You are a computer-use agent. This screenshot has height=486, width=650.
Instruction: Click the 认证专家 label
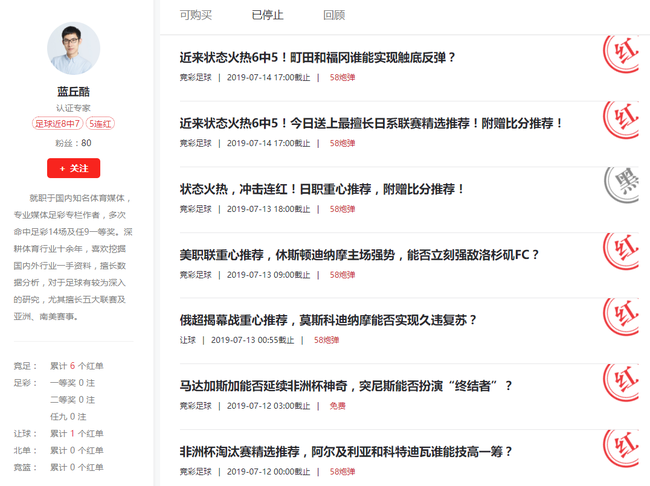[x=73, y=108]
